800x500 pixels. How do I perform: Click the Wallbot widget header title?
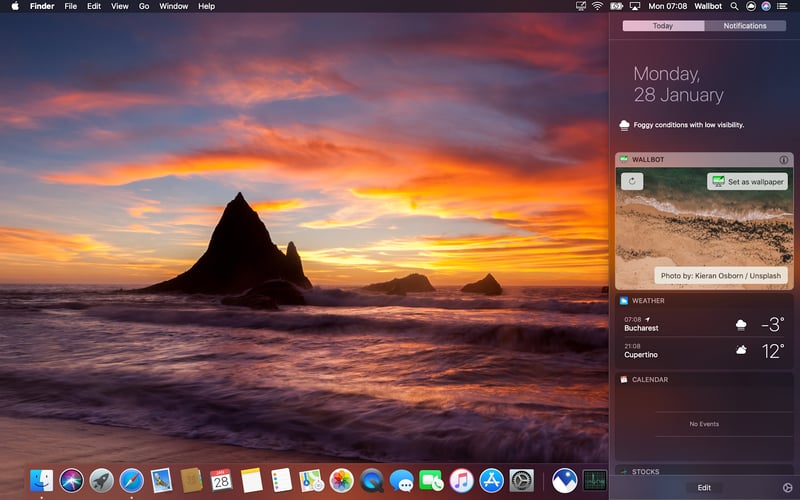(x=648, y=160)
